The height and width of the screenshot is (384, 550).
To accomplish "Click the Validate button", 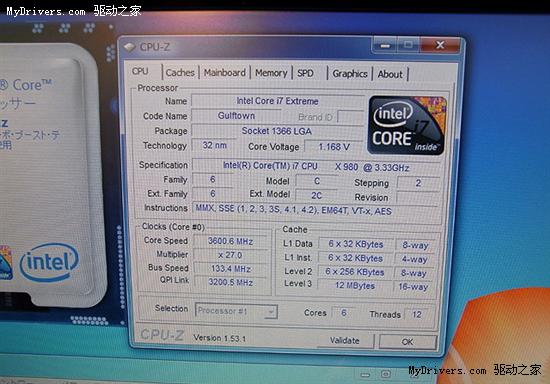I will (x=345, y=341).
